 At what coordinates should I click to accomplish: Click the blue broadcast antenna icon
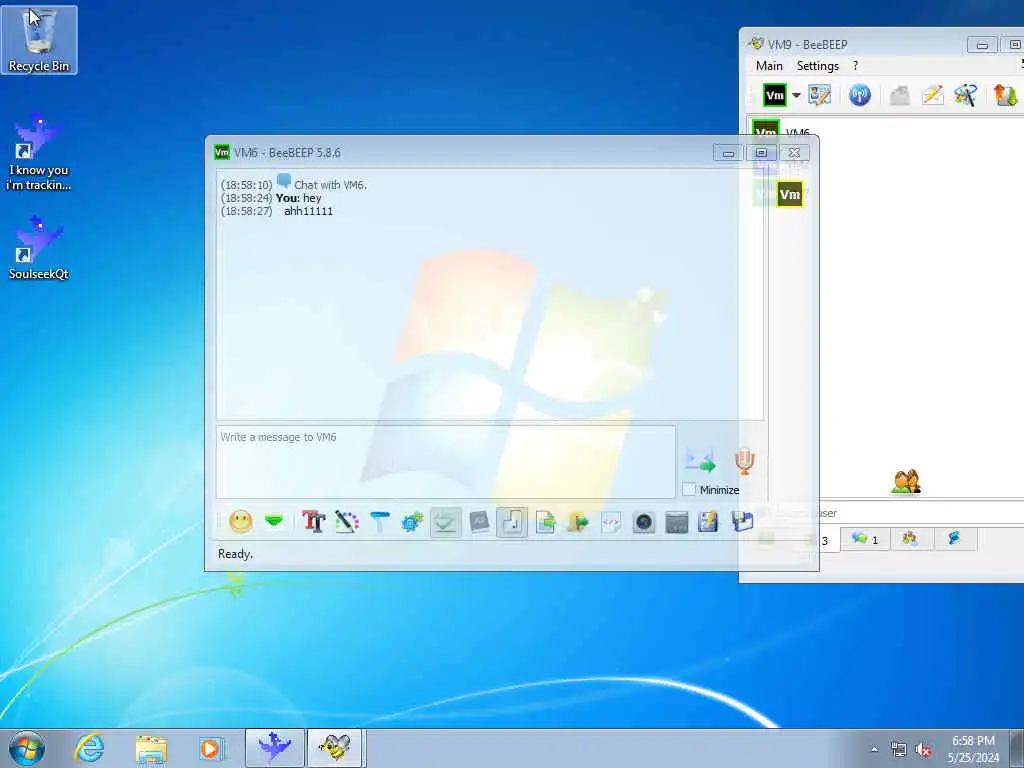859,95
